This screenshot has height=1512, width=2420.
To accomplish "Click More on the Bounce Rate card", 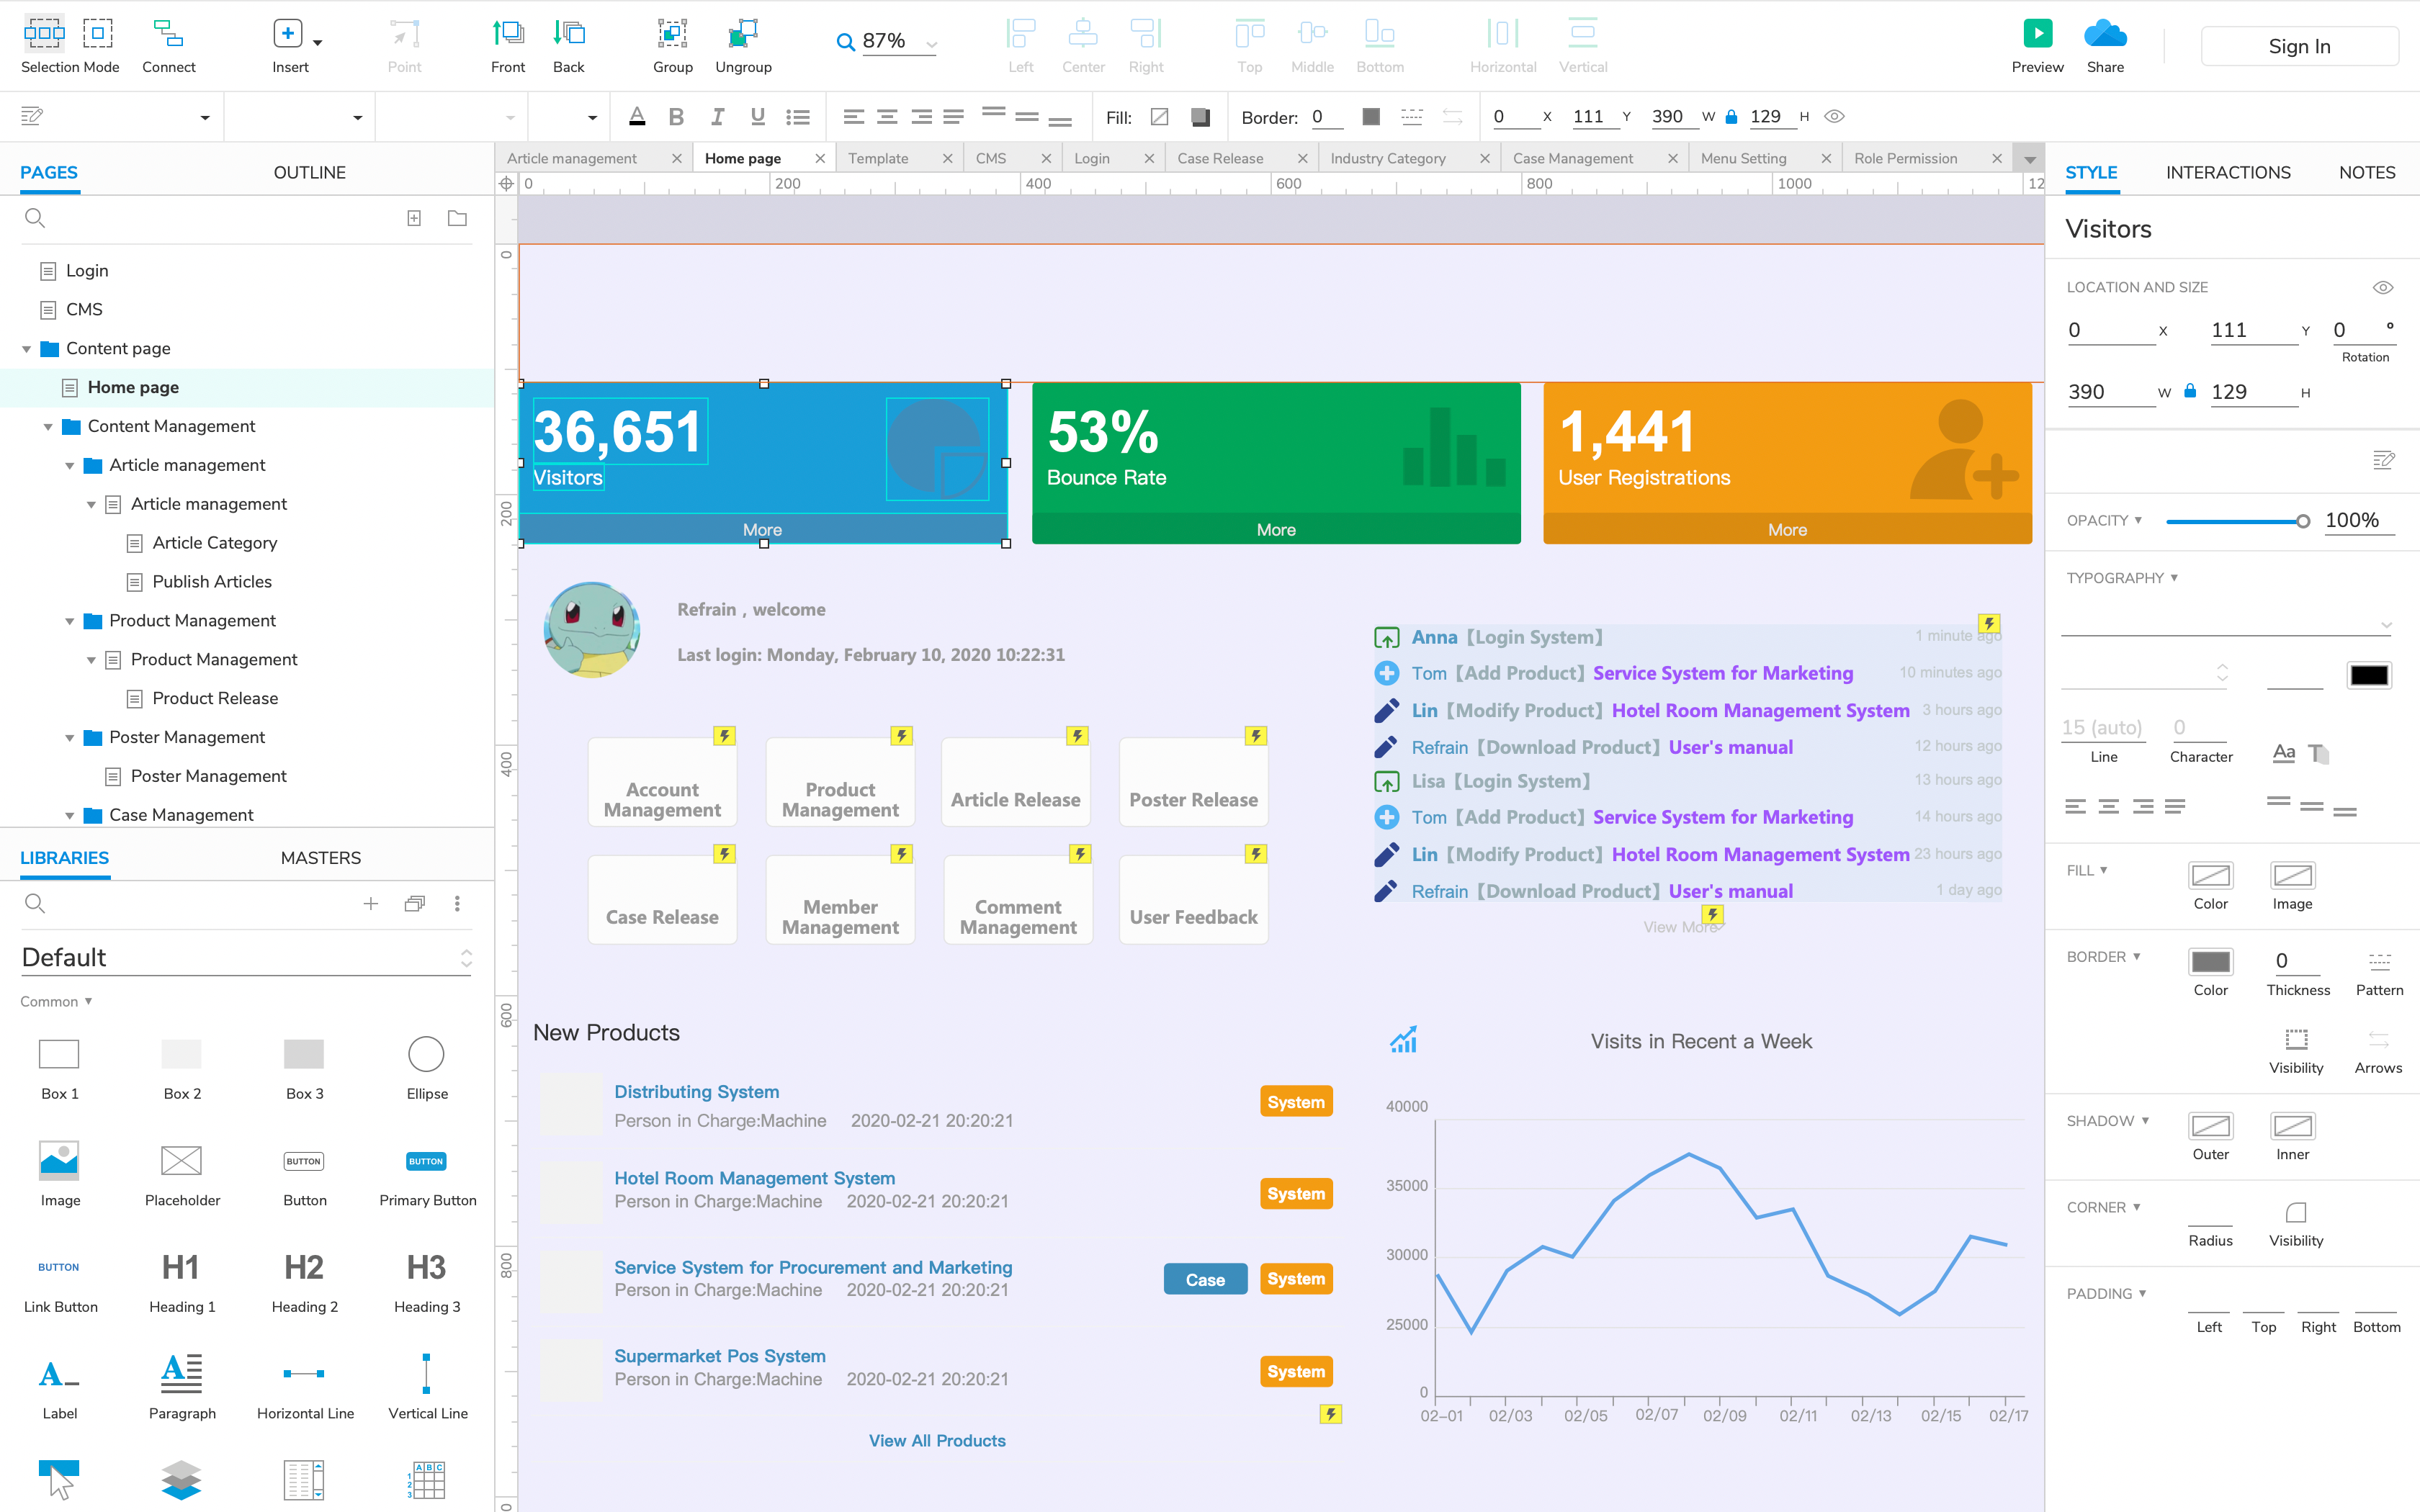I will click(1276, 530).
